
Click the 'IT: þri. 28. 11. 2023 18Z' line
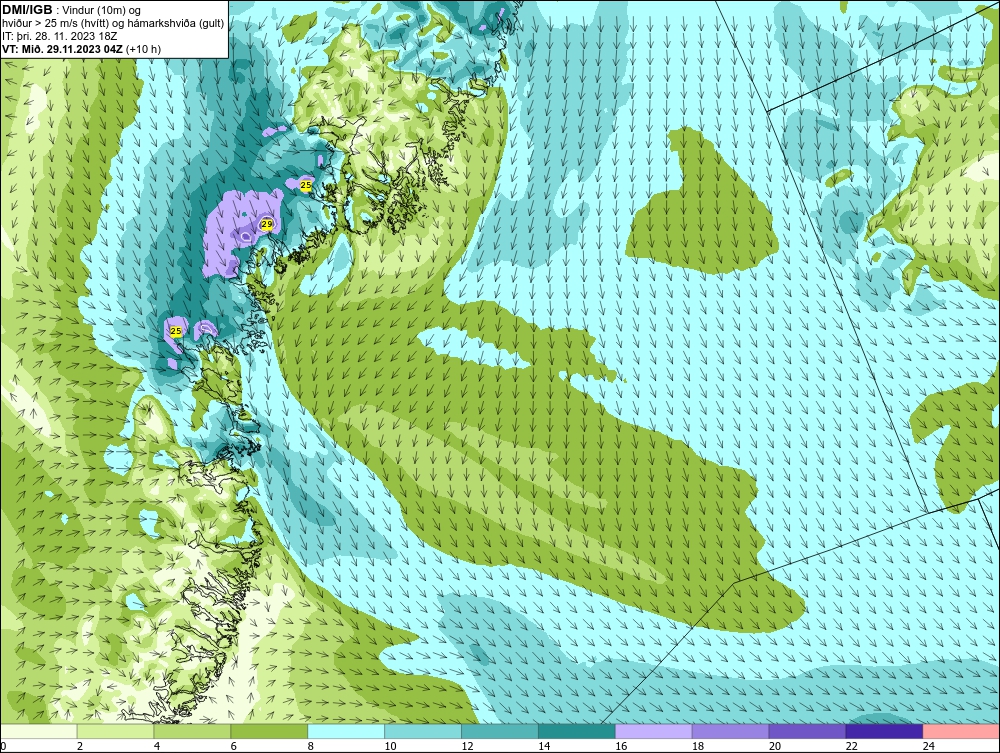[59, 36]
